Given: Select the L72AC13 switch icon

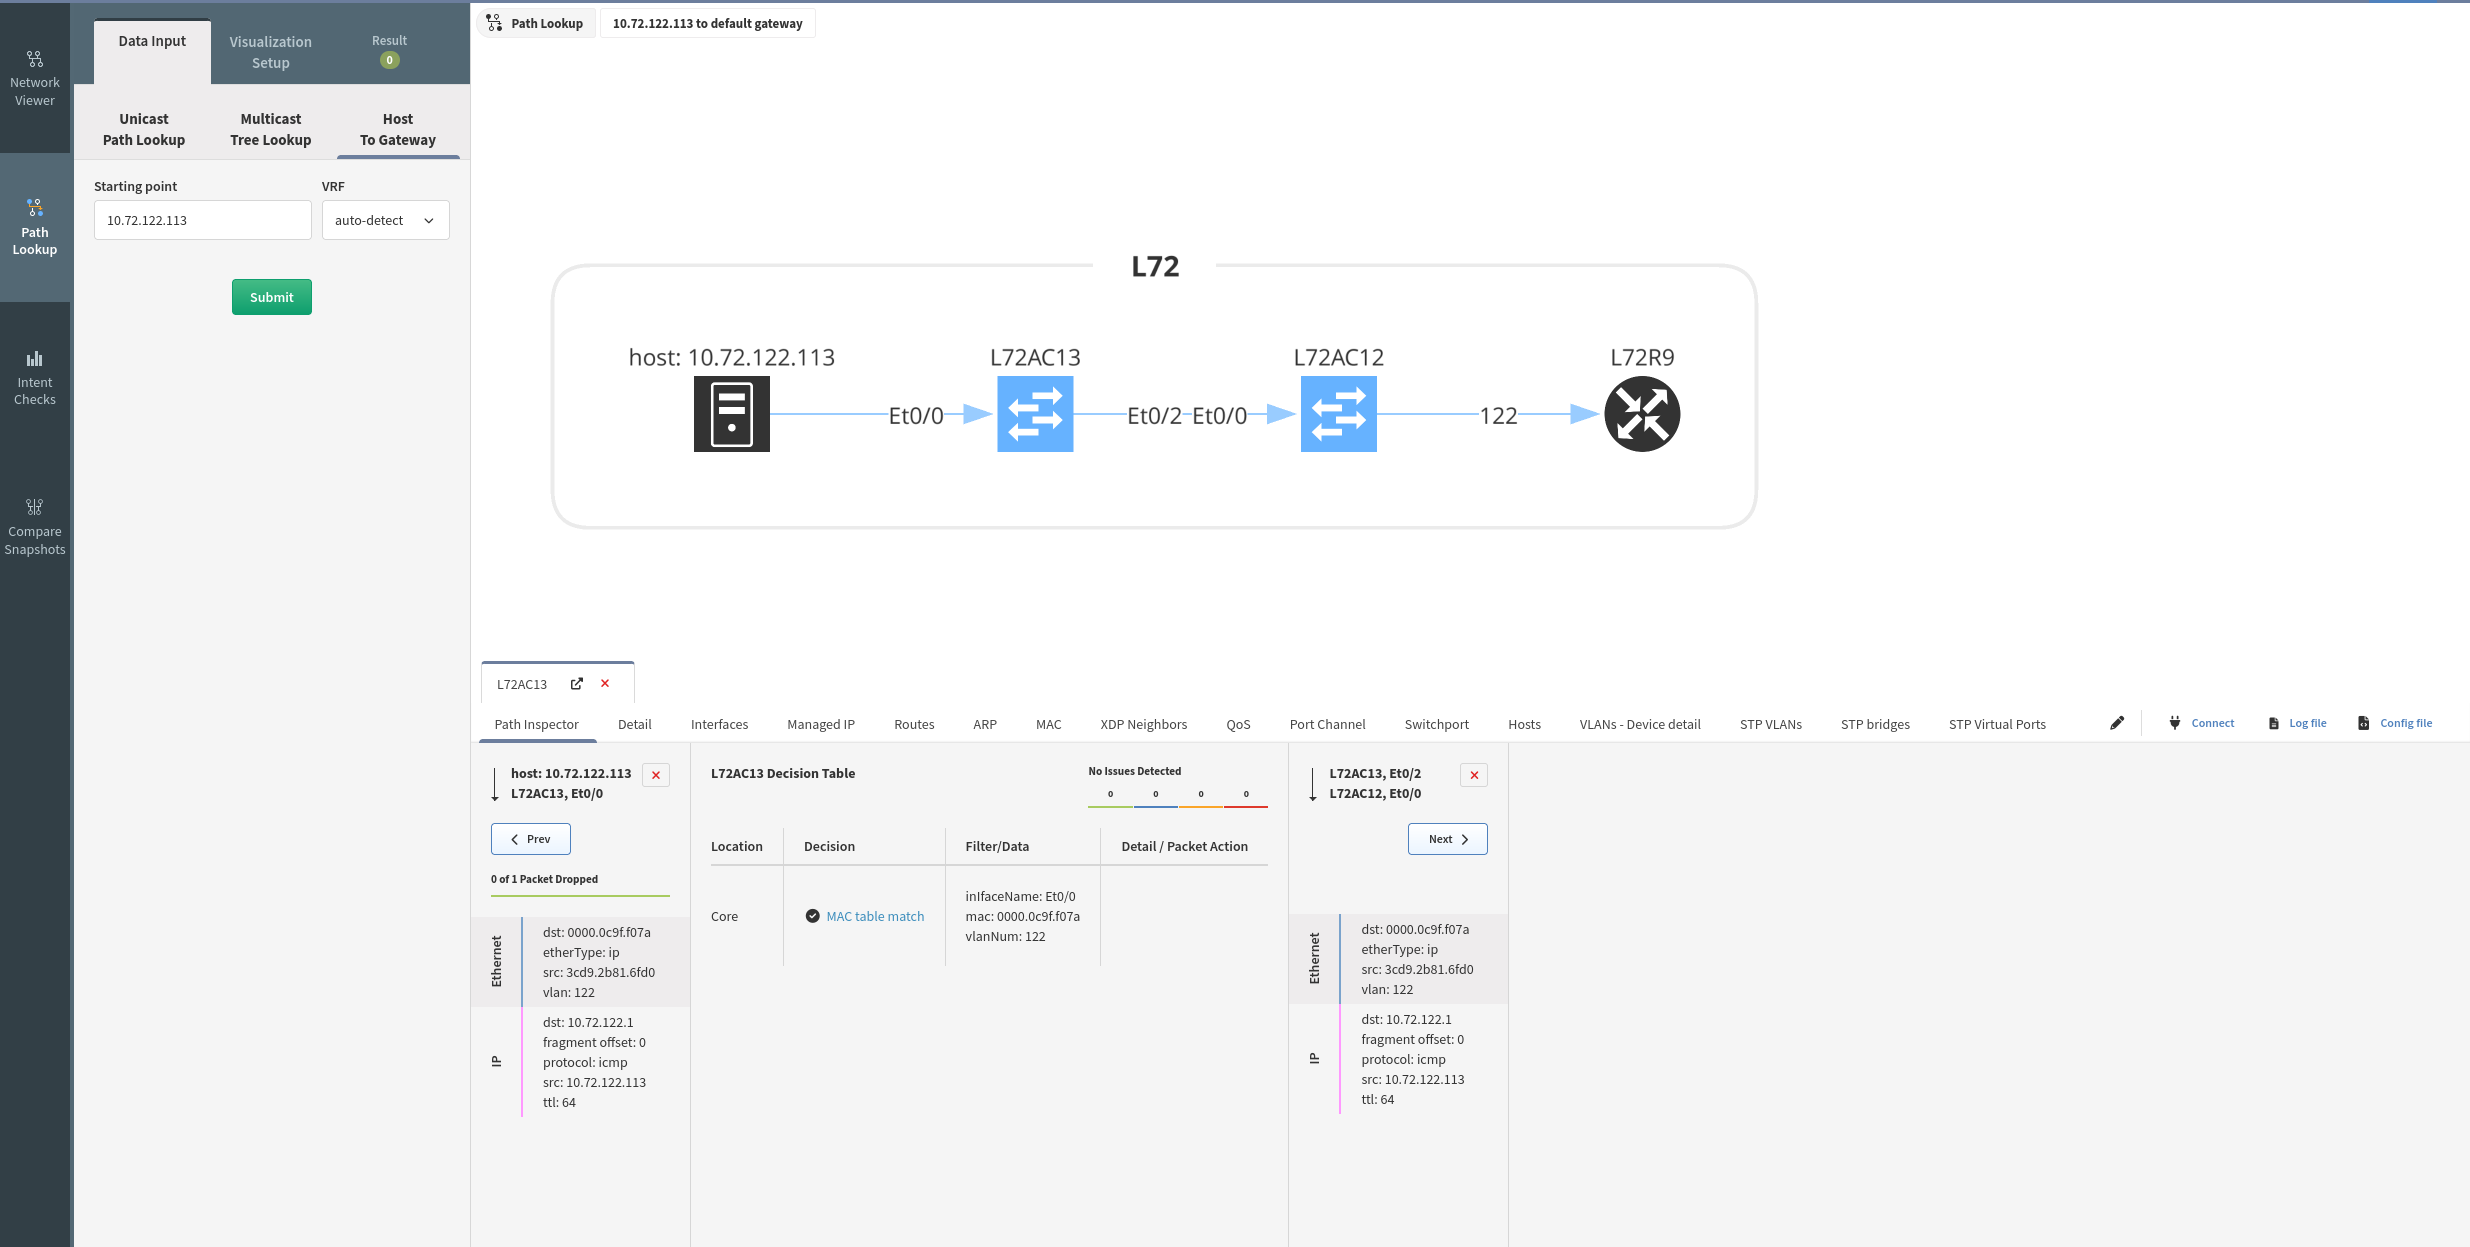Looking at the screenshot, I should pyautogui.click(x=1035, y=414).
